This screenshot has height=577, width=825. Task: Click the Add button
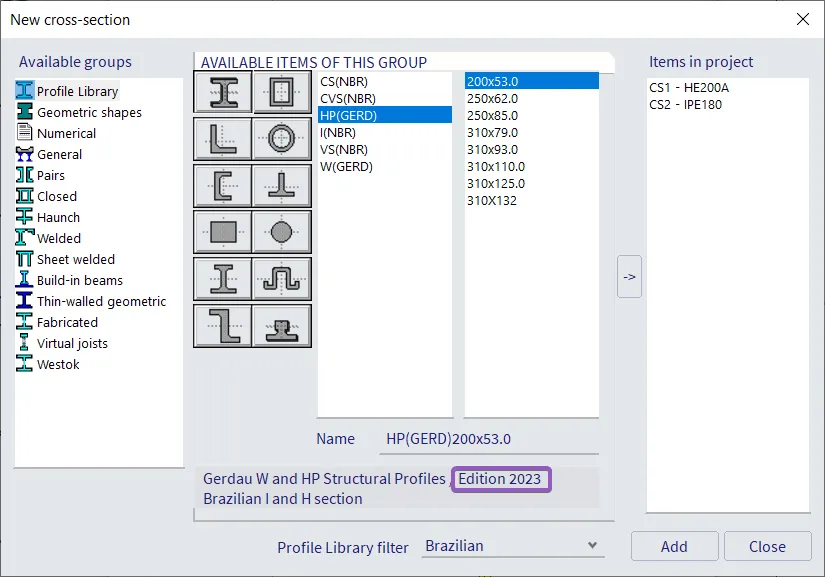(674, 546)
